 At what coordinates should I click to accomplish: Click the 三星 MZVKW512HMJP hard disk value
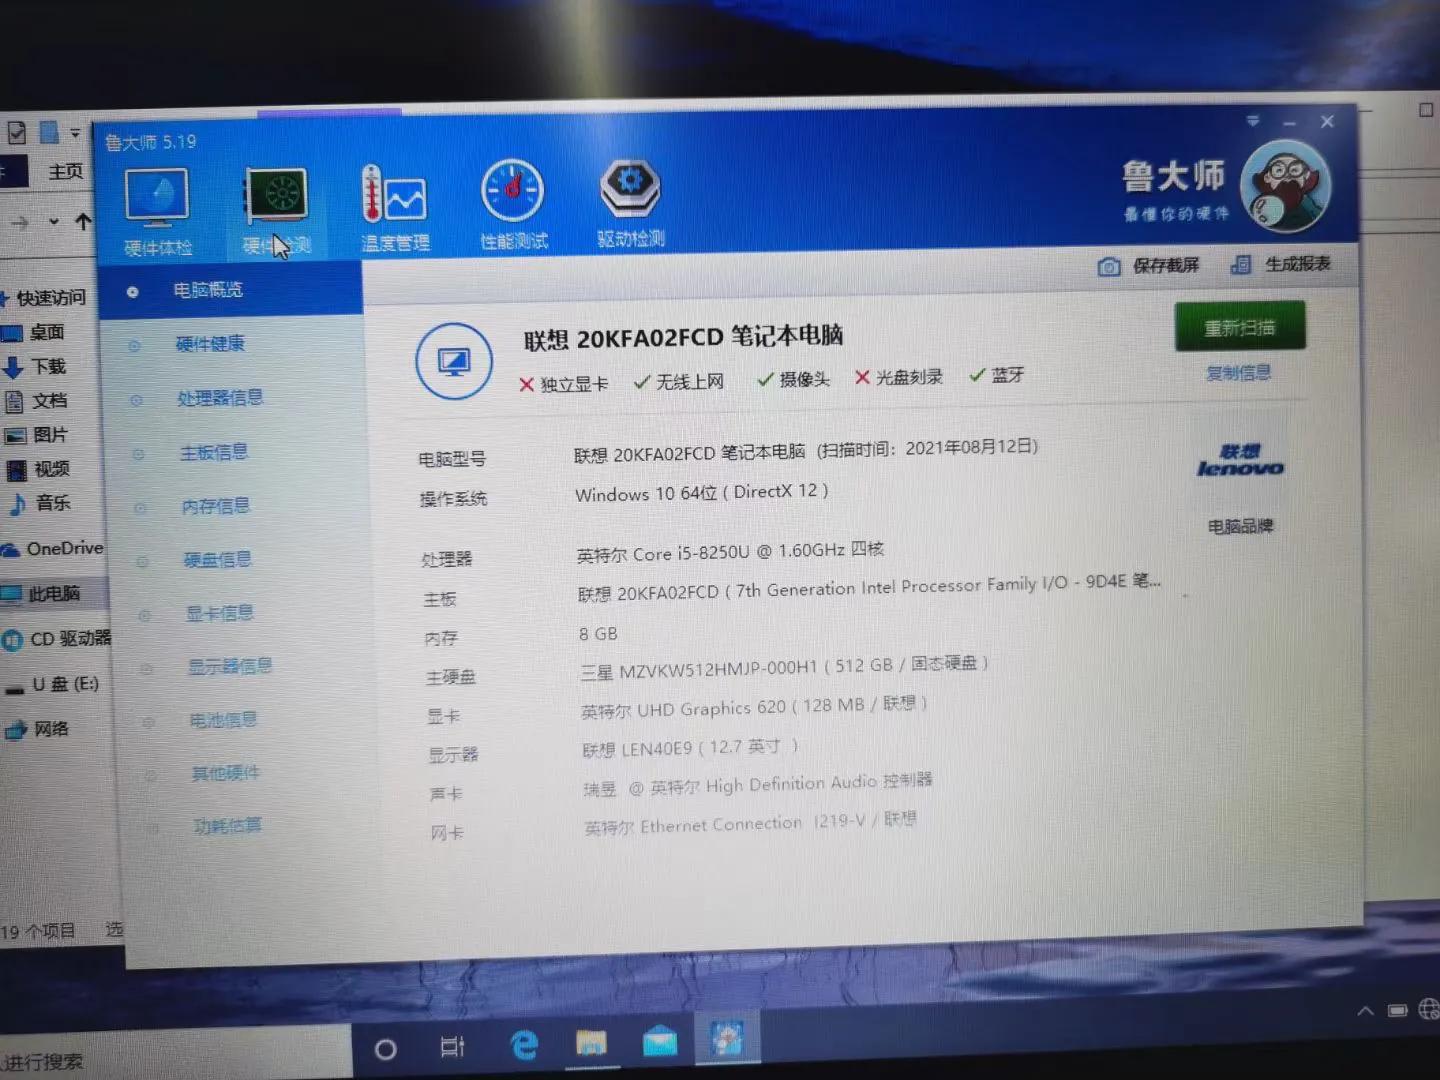coord(784,667)
